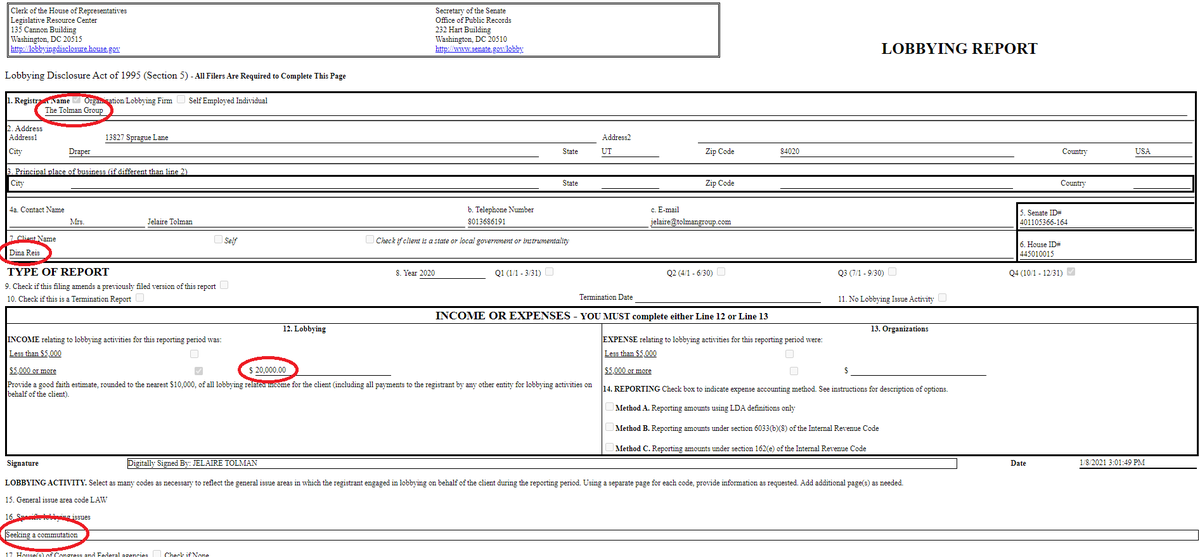Select Method B section 6033(b)(8) checkbox
Viewport: 1200px width, 557px height.
[610, 428]
